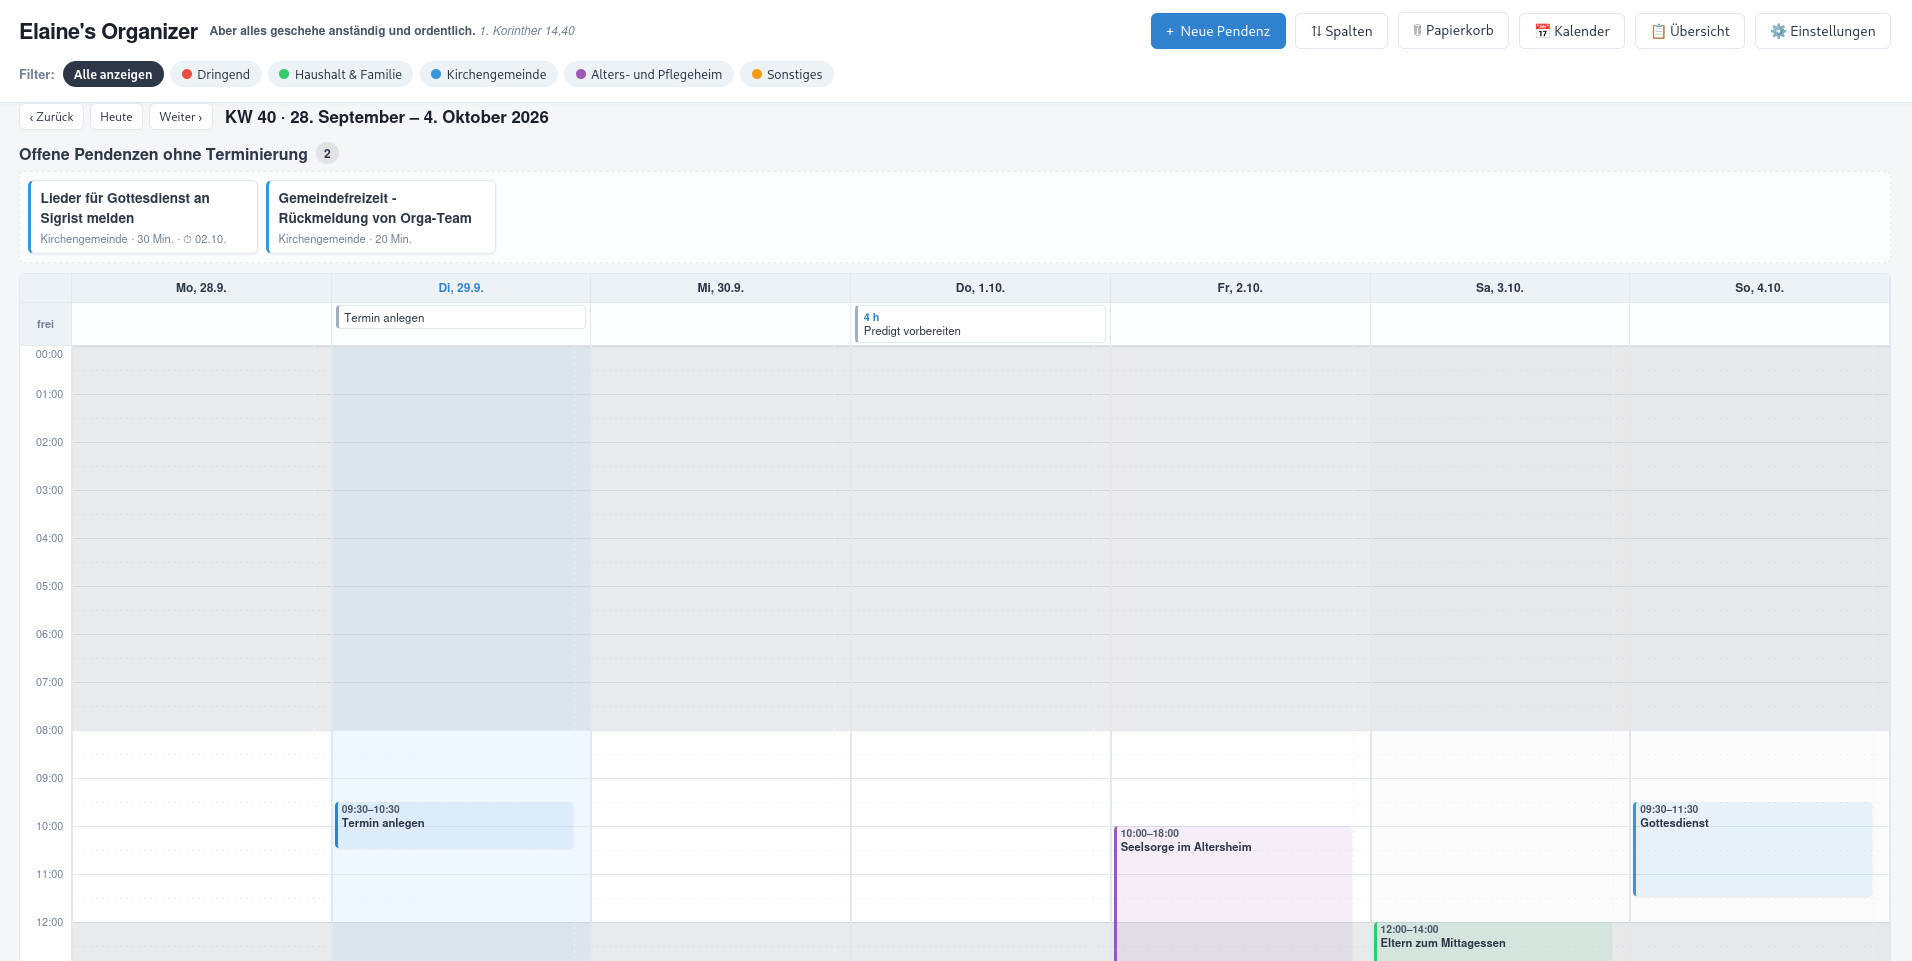
Task: Select the Fr, 2.10. day header
Action: coord(1240,288)
